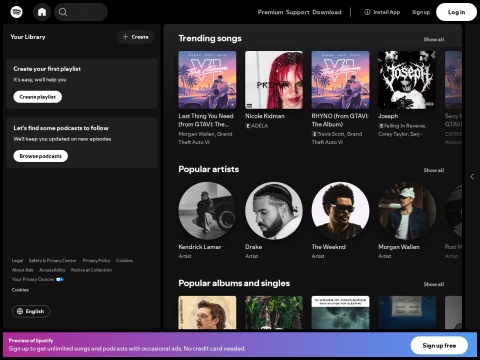Open RHYNO song cover art
This screenshot has height=360, width=480.
(x=340, y=80)
